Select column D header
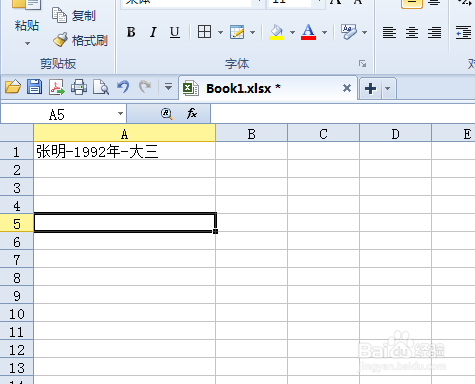 click(395, 134)
